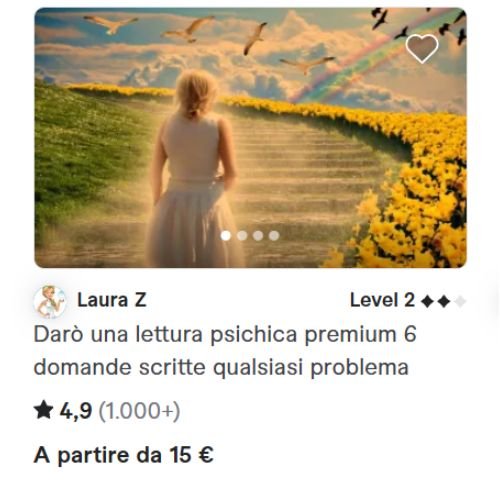Image resolution: width=500 pixels, height=500 pixels.
Task: Switch to the second carousel dot
Action: (242, 236)
